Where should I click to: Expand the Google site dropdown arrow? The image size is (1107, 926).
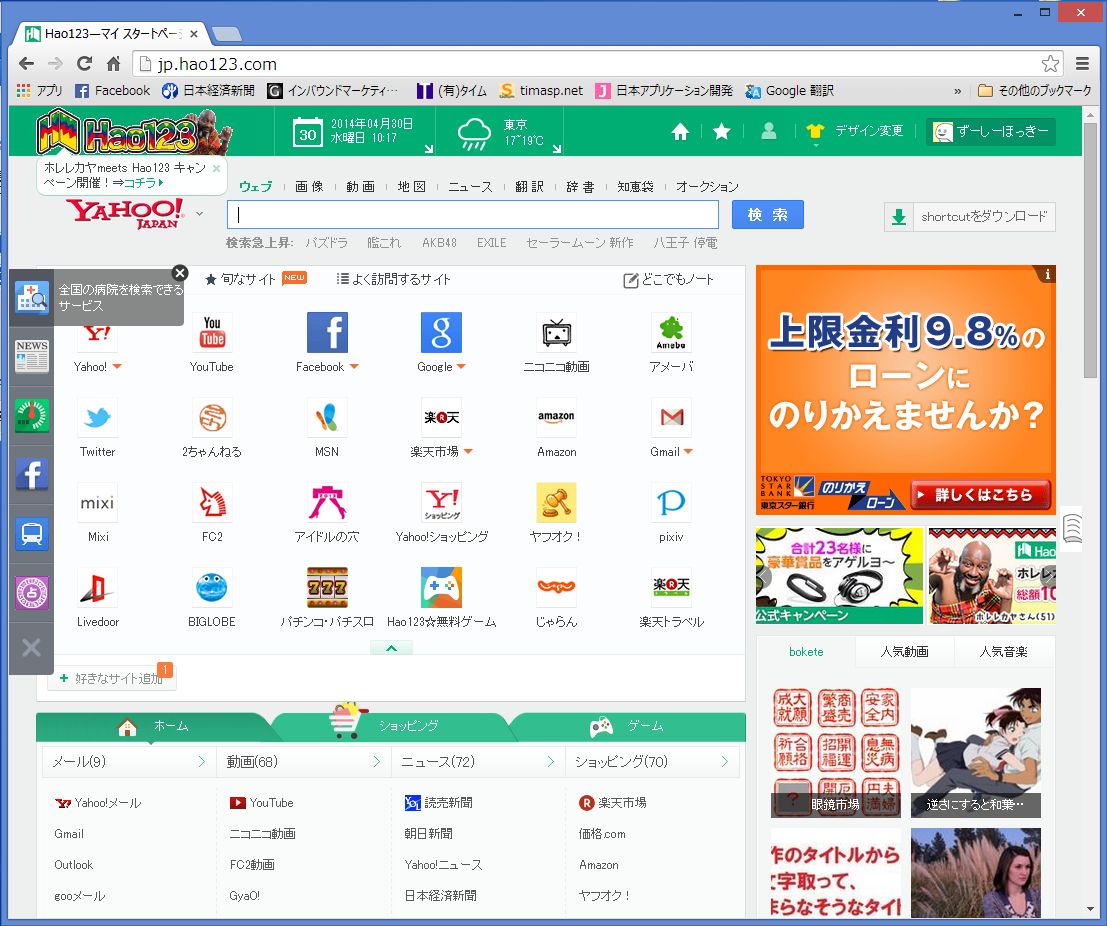(x=462, y=368)
